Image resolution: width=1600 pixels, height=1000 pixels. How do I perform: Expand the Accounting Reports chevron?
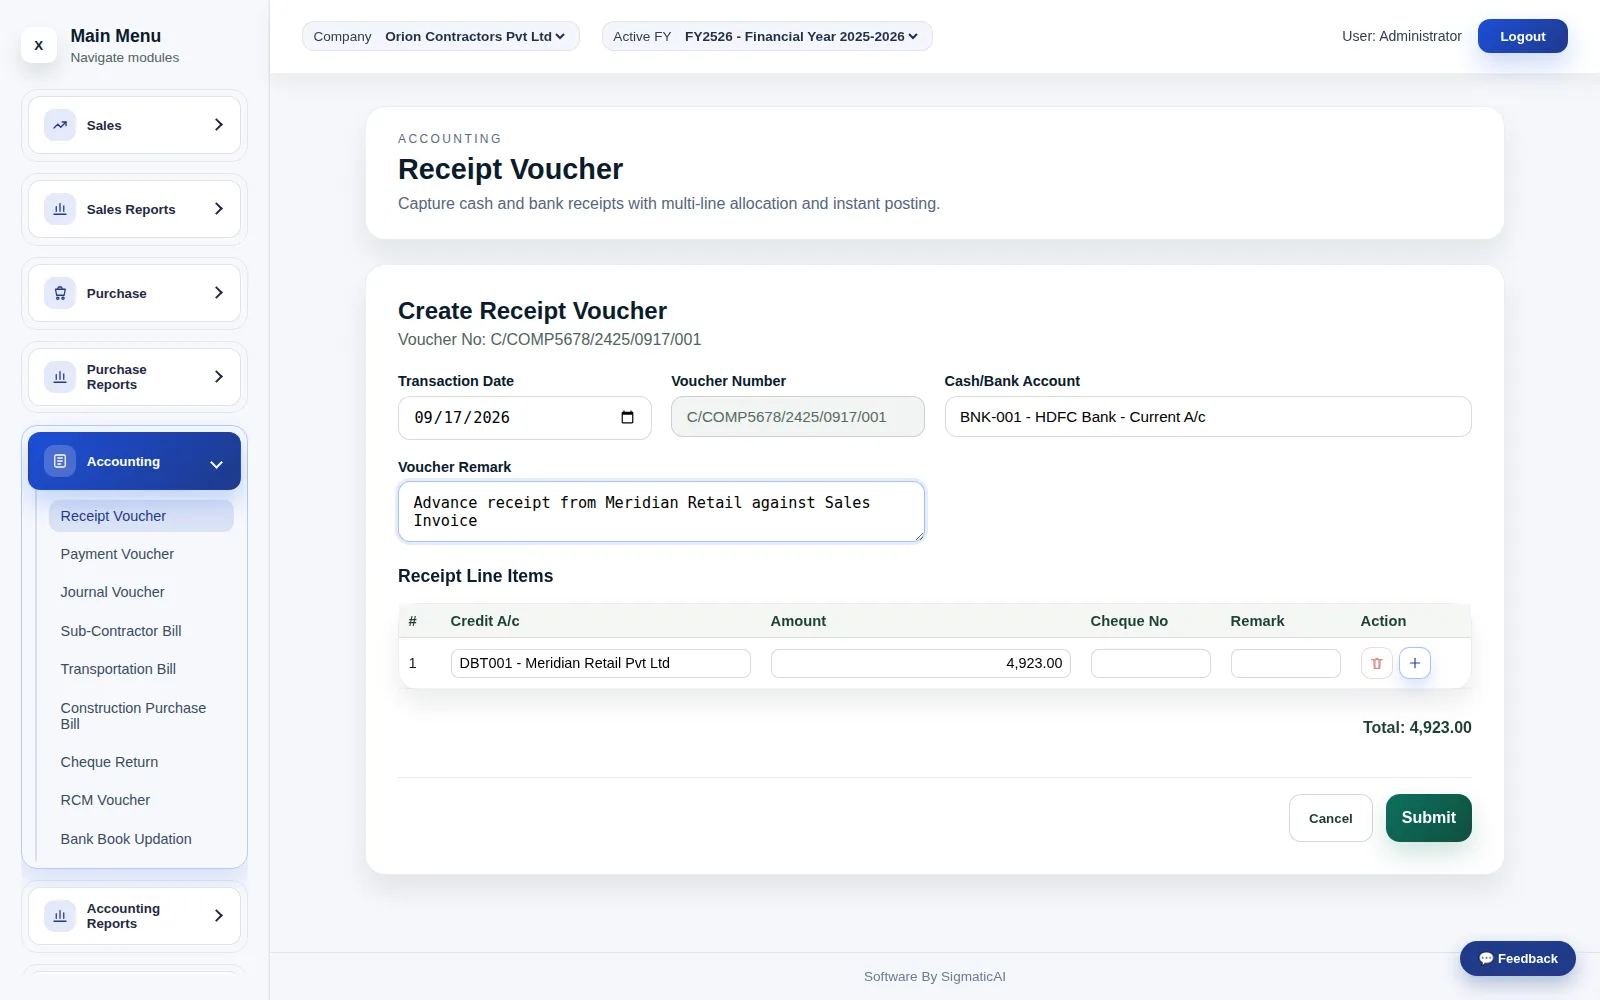point(219,916)
